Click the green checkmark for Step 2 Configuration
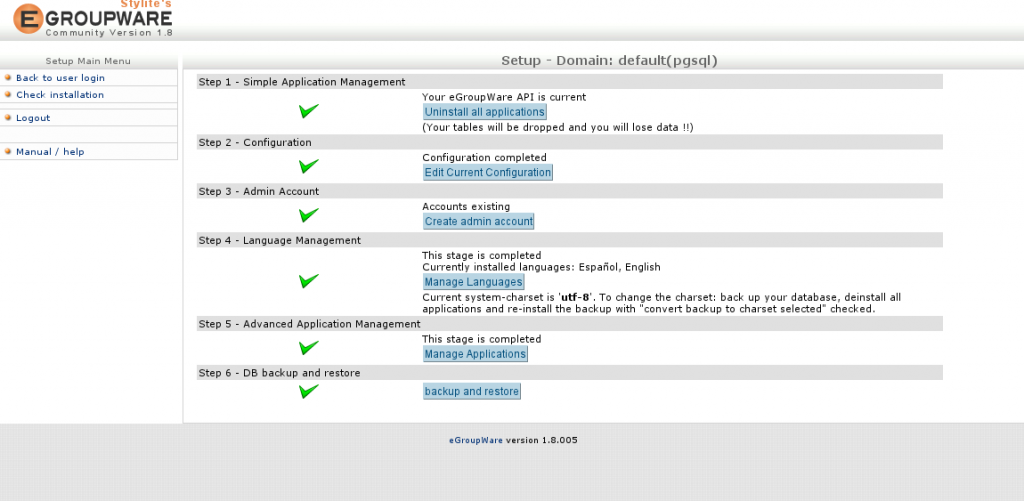1024x501 pixels. (309, 166)
